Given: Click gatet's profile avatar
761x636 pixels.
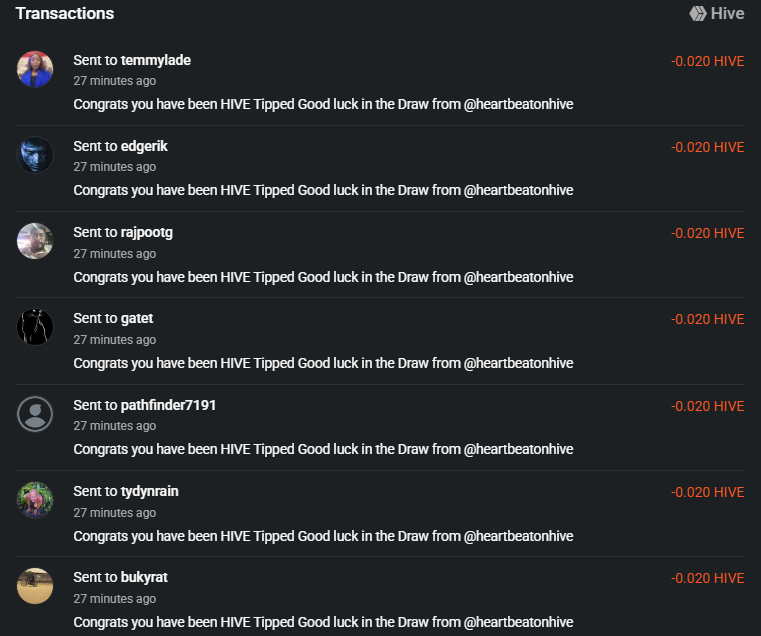Looking at the screenshot, I should [x=35, y=327].
